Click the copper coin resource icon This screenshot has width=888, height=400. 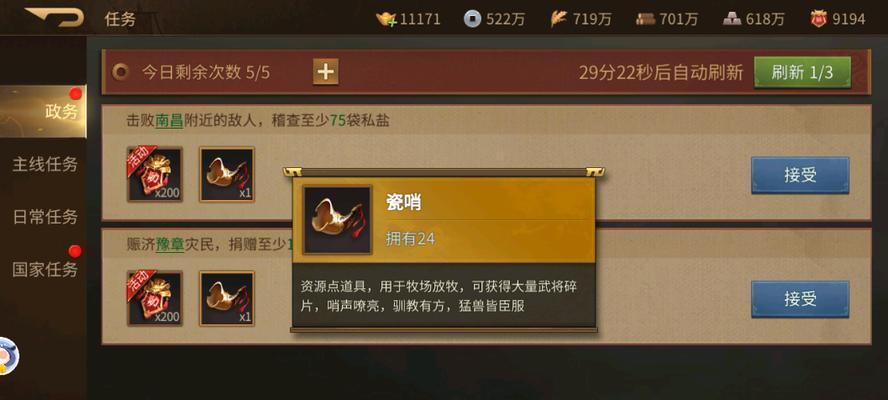(x=472, y=19)
